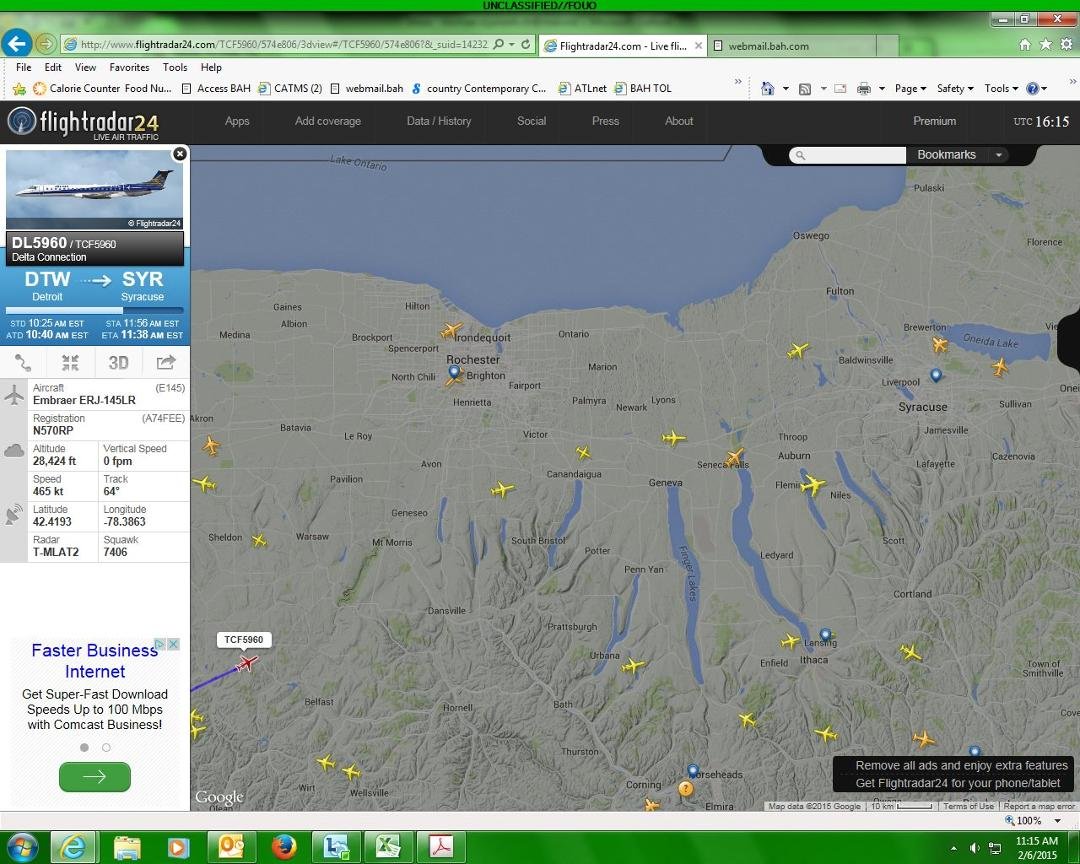Open the command bar Tools dropdown
This screenshot has height=864, width=1080.
coord(1001,88)
